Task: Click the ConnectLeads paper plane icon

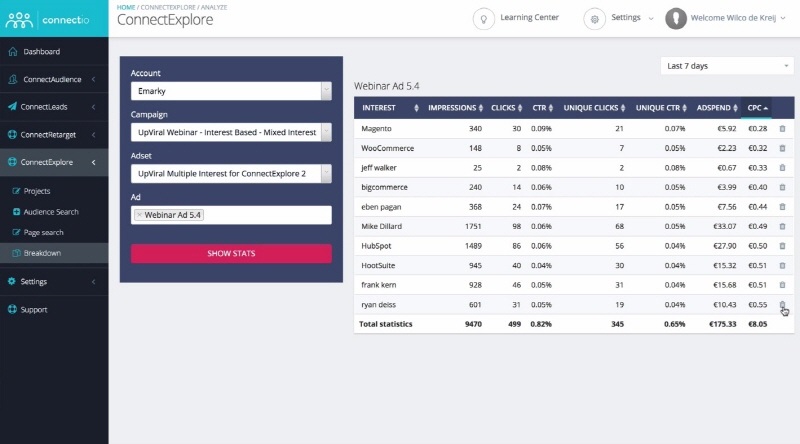Action: click(x=12, y=107)
